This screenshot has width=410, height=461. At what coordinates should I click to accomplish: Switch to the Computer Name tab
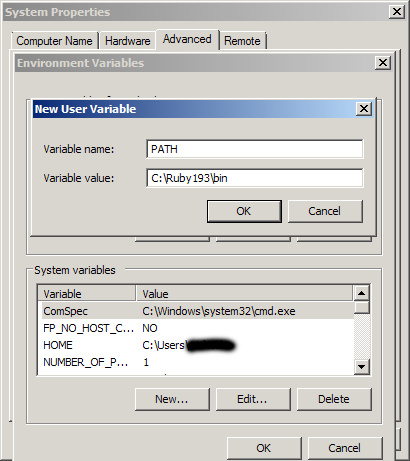pyautogui.click(x=54, y=41)
